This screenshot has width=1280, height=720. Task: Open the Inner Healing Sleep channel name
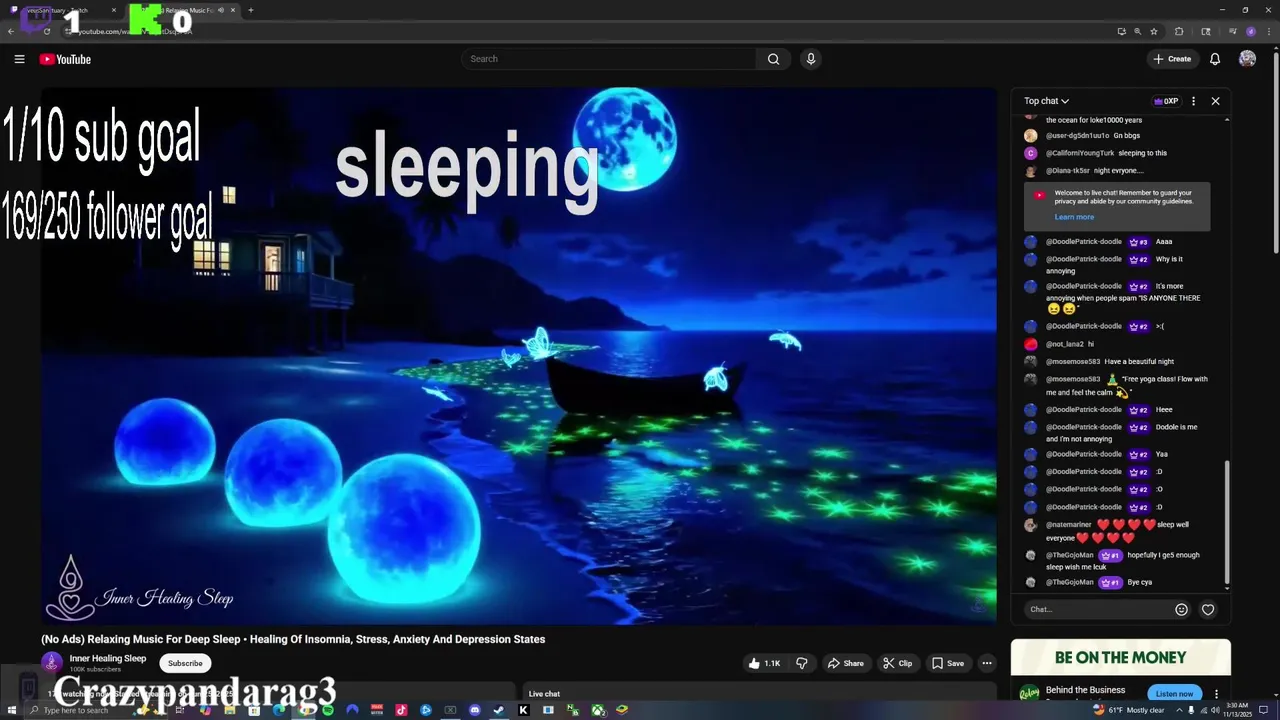click(108, 658)
